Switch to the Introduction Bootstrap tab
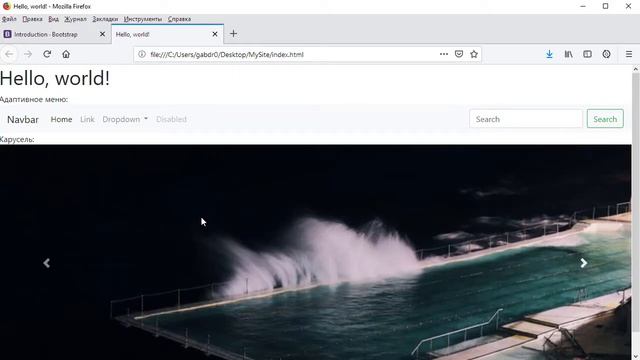This screenshot has width=640, height=360. click(55, 34)
